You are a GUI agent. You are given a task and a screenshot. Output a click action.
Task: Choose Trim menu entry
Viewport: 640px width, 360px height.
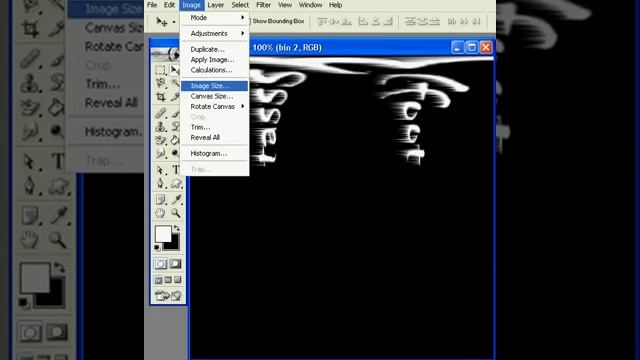click(214, 127)
